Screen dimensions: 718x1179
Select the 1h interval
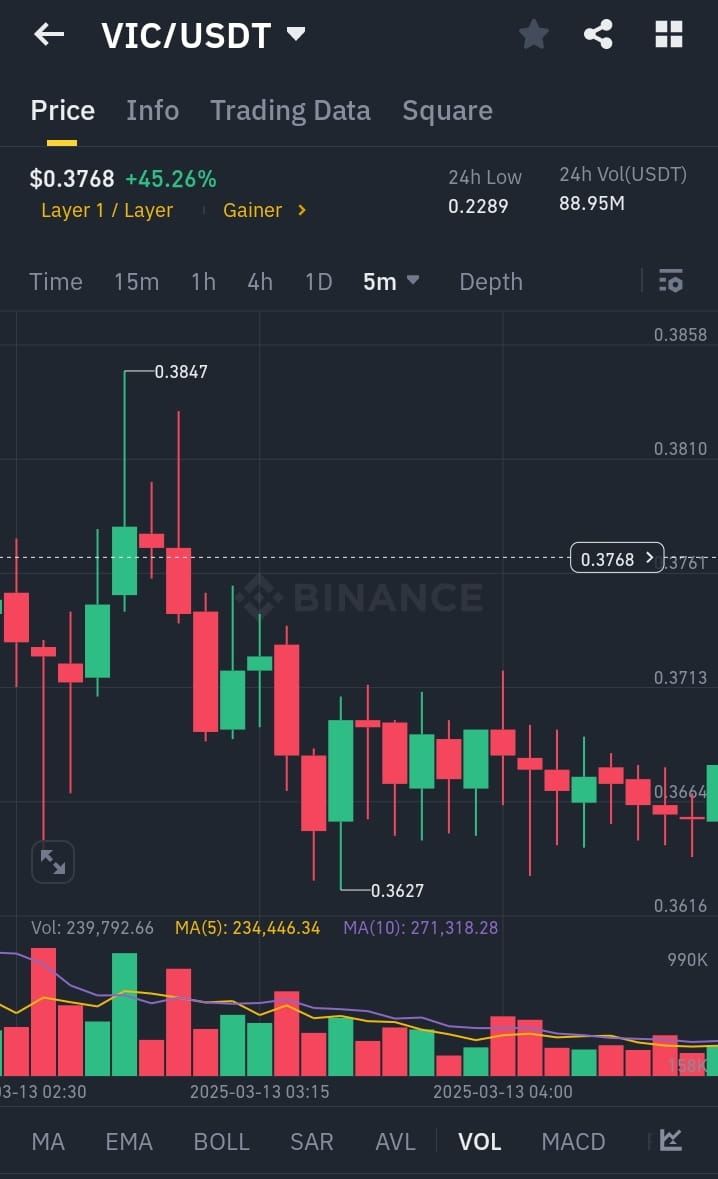click(203, 282)
